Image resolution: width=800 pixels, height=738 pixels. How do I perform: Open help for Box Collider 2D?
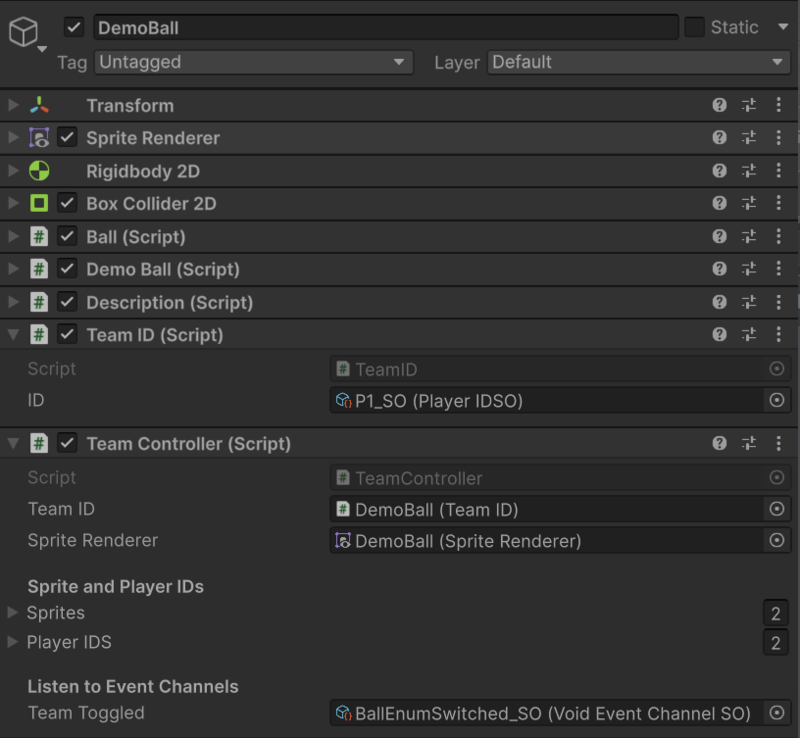(719, 203)
